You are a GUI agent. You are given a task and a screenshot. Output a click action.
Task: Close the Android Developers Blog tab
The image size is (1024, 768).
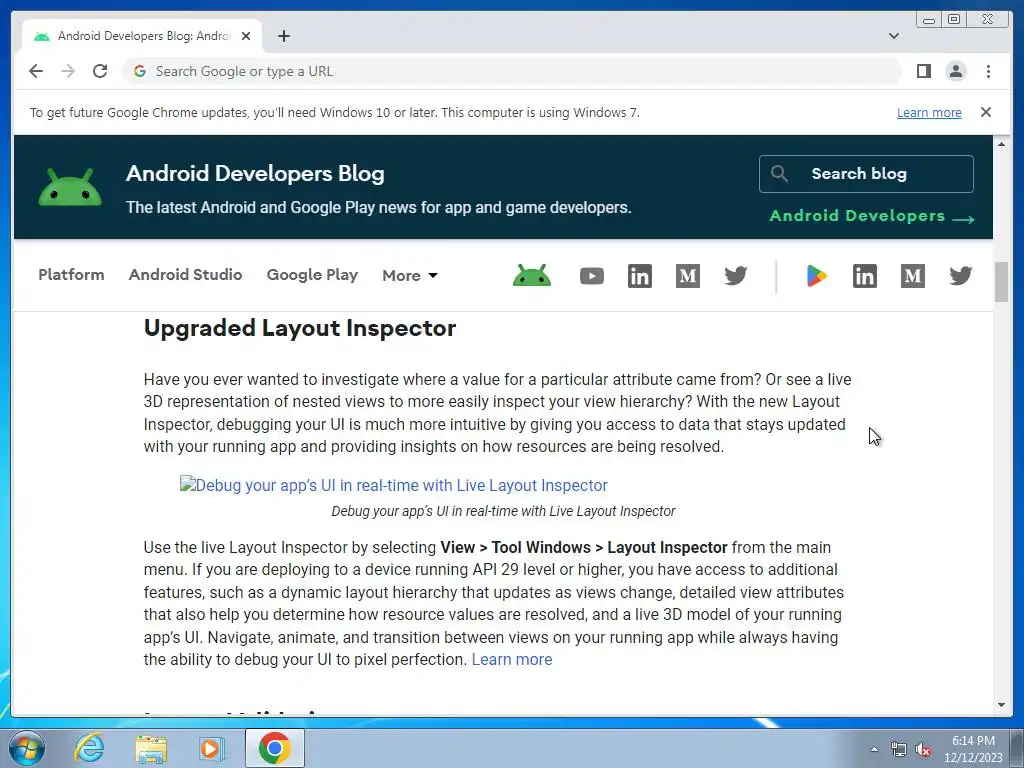point(246,36)
